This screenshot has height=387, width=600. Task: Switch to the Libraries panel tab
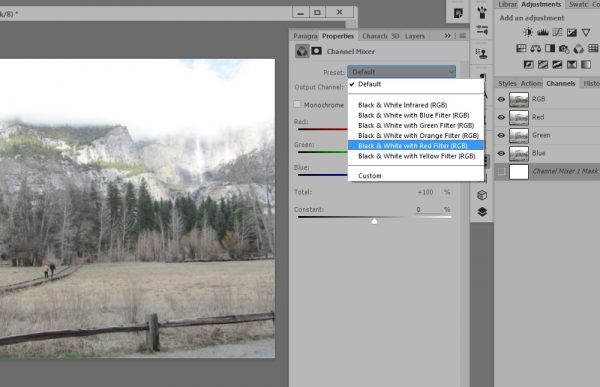click(x=507, y=5)
